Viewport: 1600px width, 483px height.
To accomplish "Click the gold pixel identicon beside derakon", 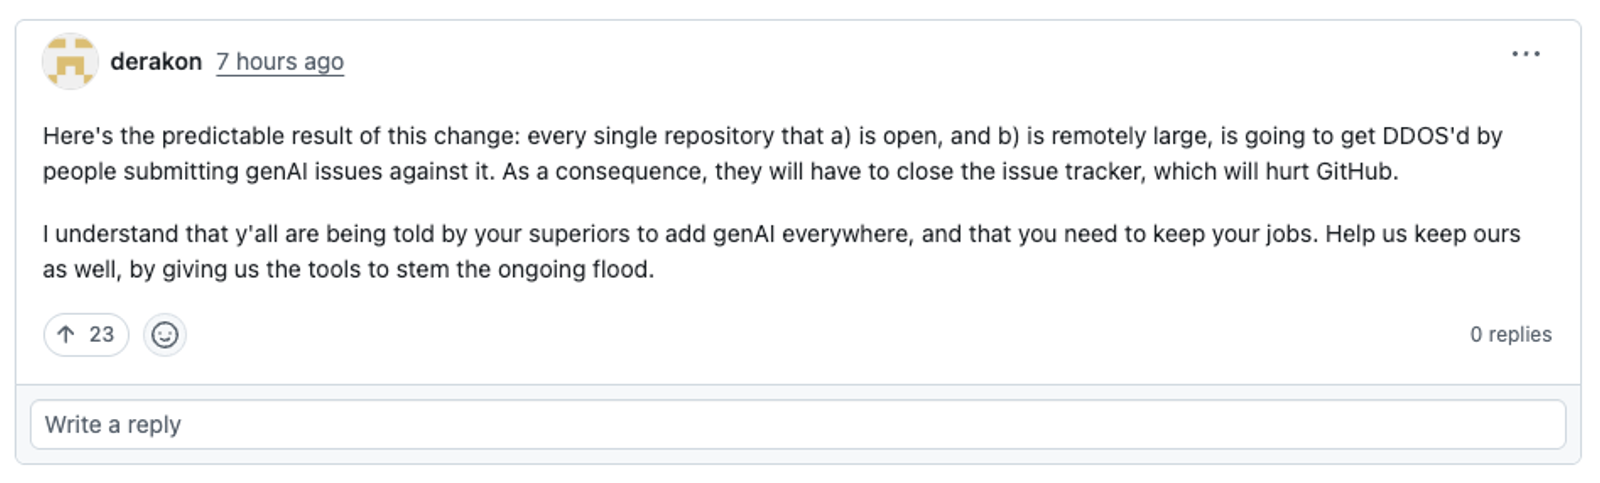I will [70, 61].
